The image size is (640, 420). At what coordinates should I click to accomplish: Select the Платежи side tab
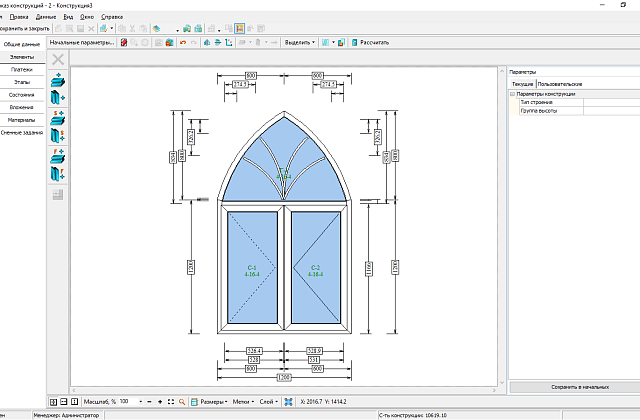click(x=22, y=70)
